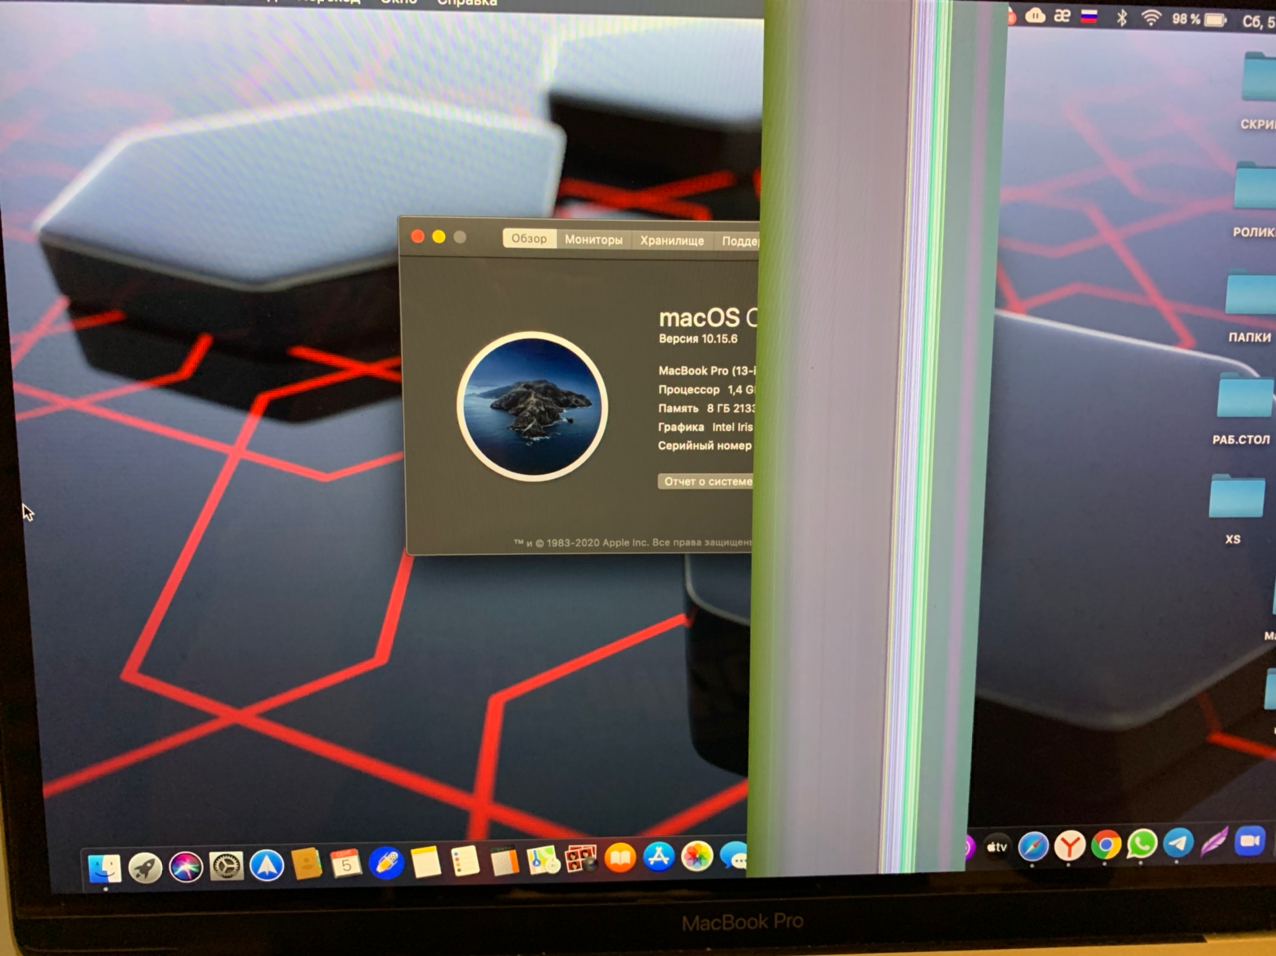This screenshot has height=956, width=1276.
Task: Select the XS folder on desktop
Action: pyautogui.click(x=1236, y=508)
